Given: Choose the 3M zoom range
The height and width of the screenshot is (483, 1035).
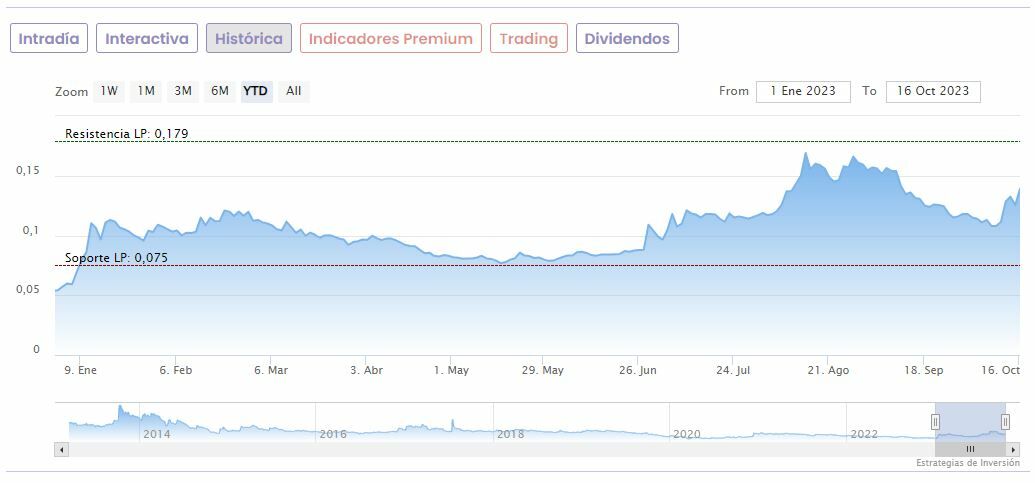Looking at the screenshot, I should click(x=183, y=91).
